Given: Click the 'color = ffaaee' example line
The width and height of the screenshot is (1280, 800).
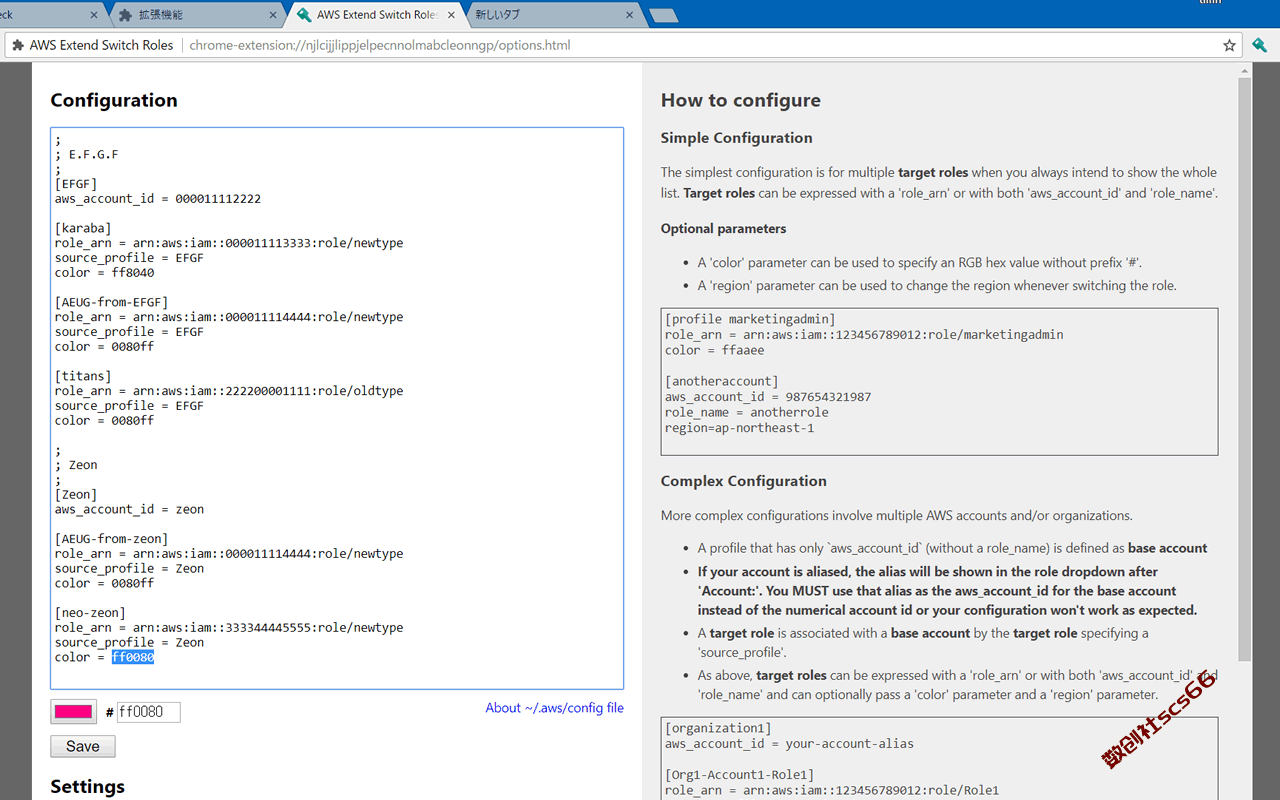Looking at the screenshot, I should click(x=715, y=350).
